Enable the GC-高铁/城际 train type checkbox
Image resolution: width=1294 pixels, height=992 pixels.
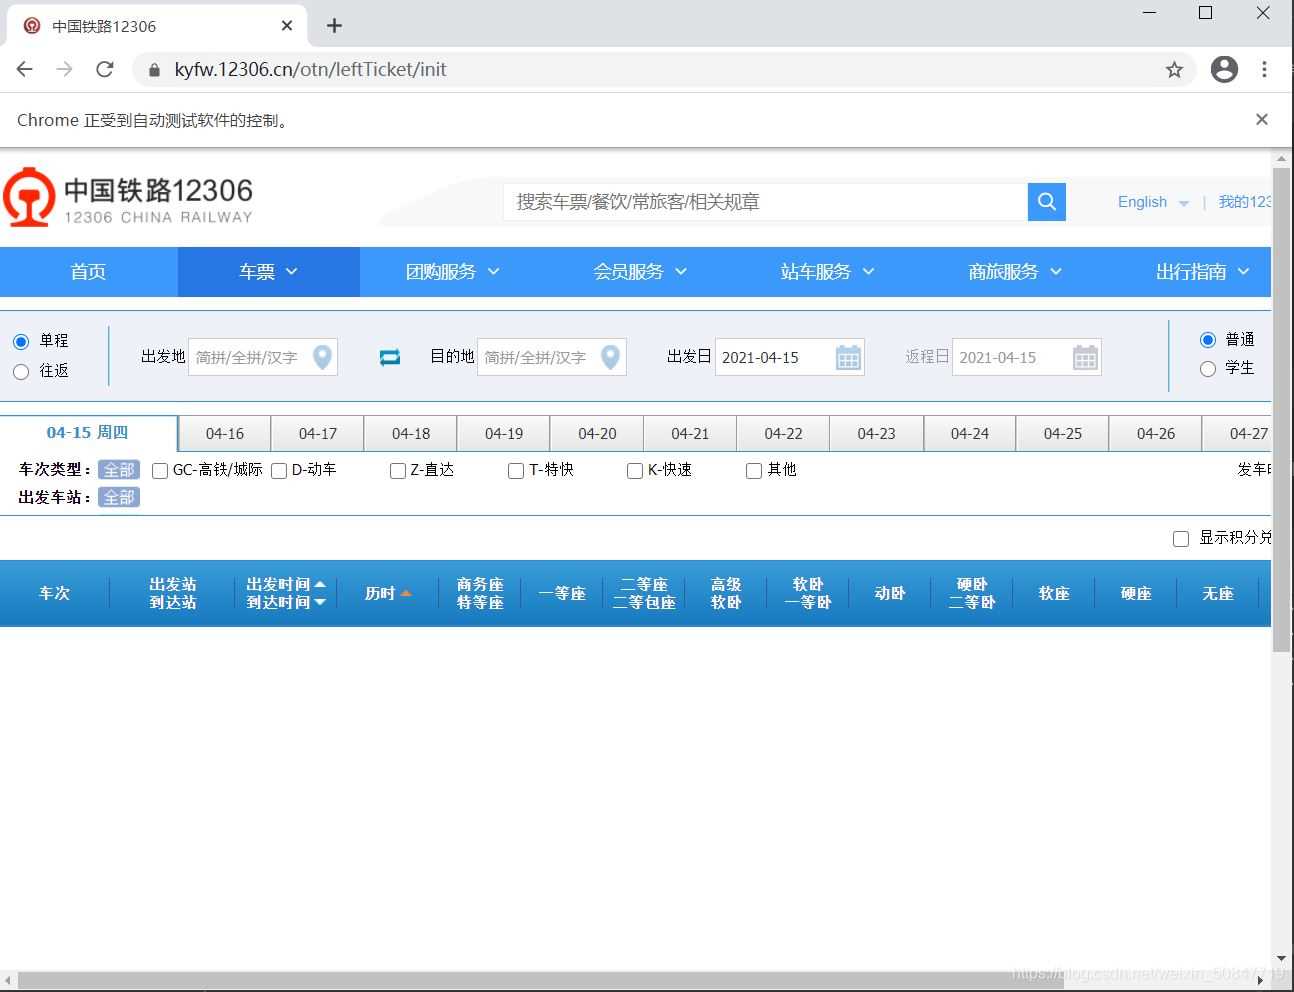click(160, 470)
